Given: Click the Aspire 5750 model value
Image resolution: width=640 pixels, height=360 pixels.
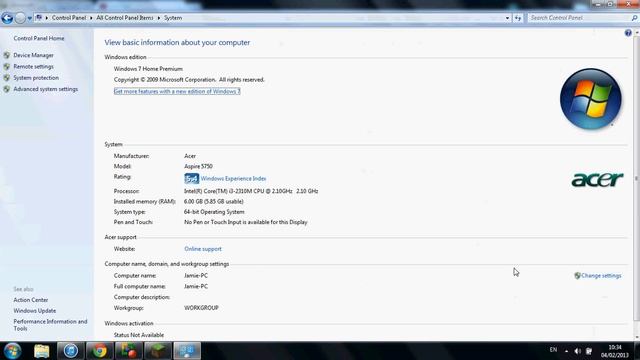Looking at the screenshot, I should (198, 167).
